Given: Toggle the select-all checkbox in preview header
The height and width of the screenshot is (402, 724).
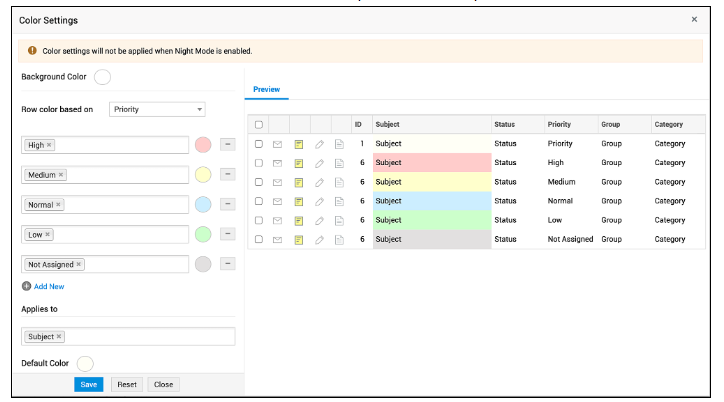Looking at the screenshot, I should (x=259, y=125).
